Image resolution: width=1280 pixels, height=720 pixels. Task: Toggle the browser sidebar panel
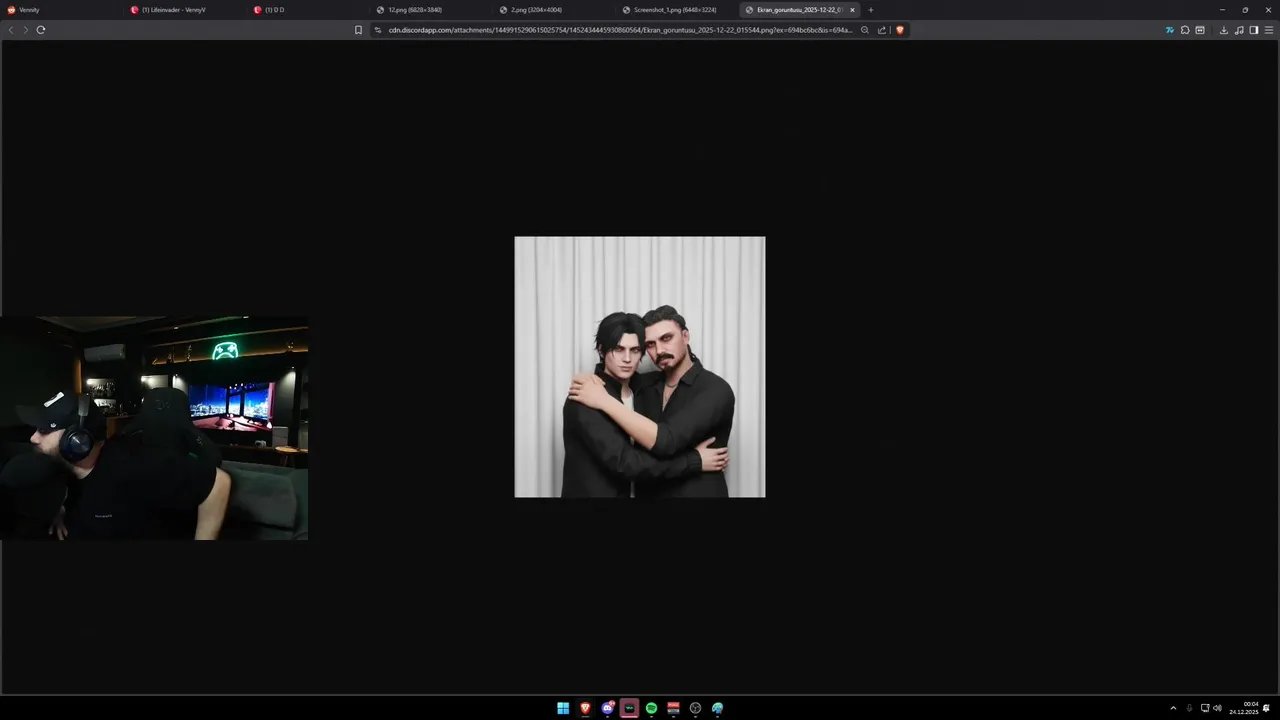tap(1254, 30)
